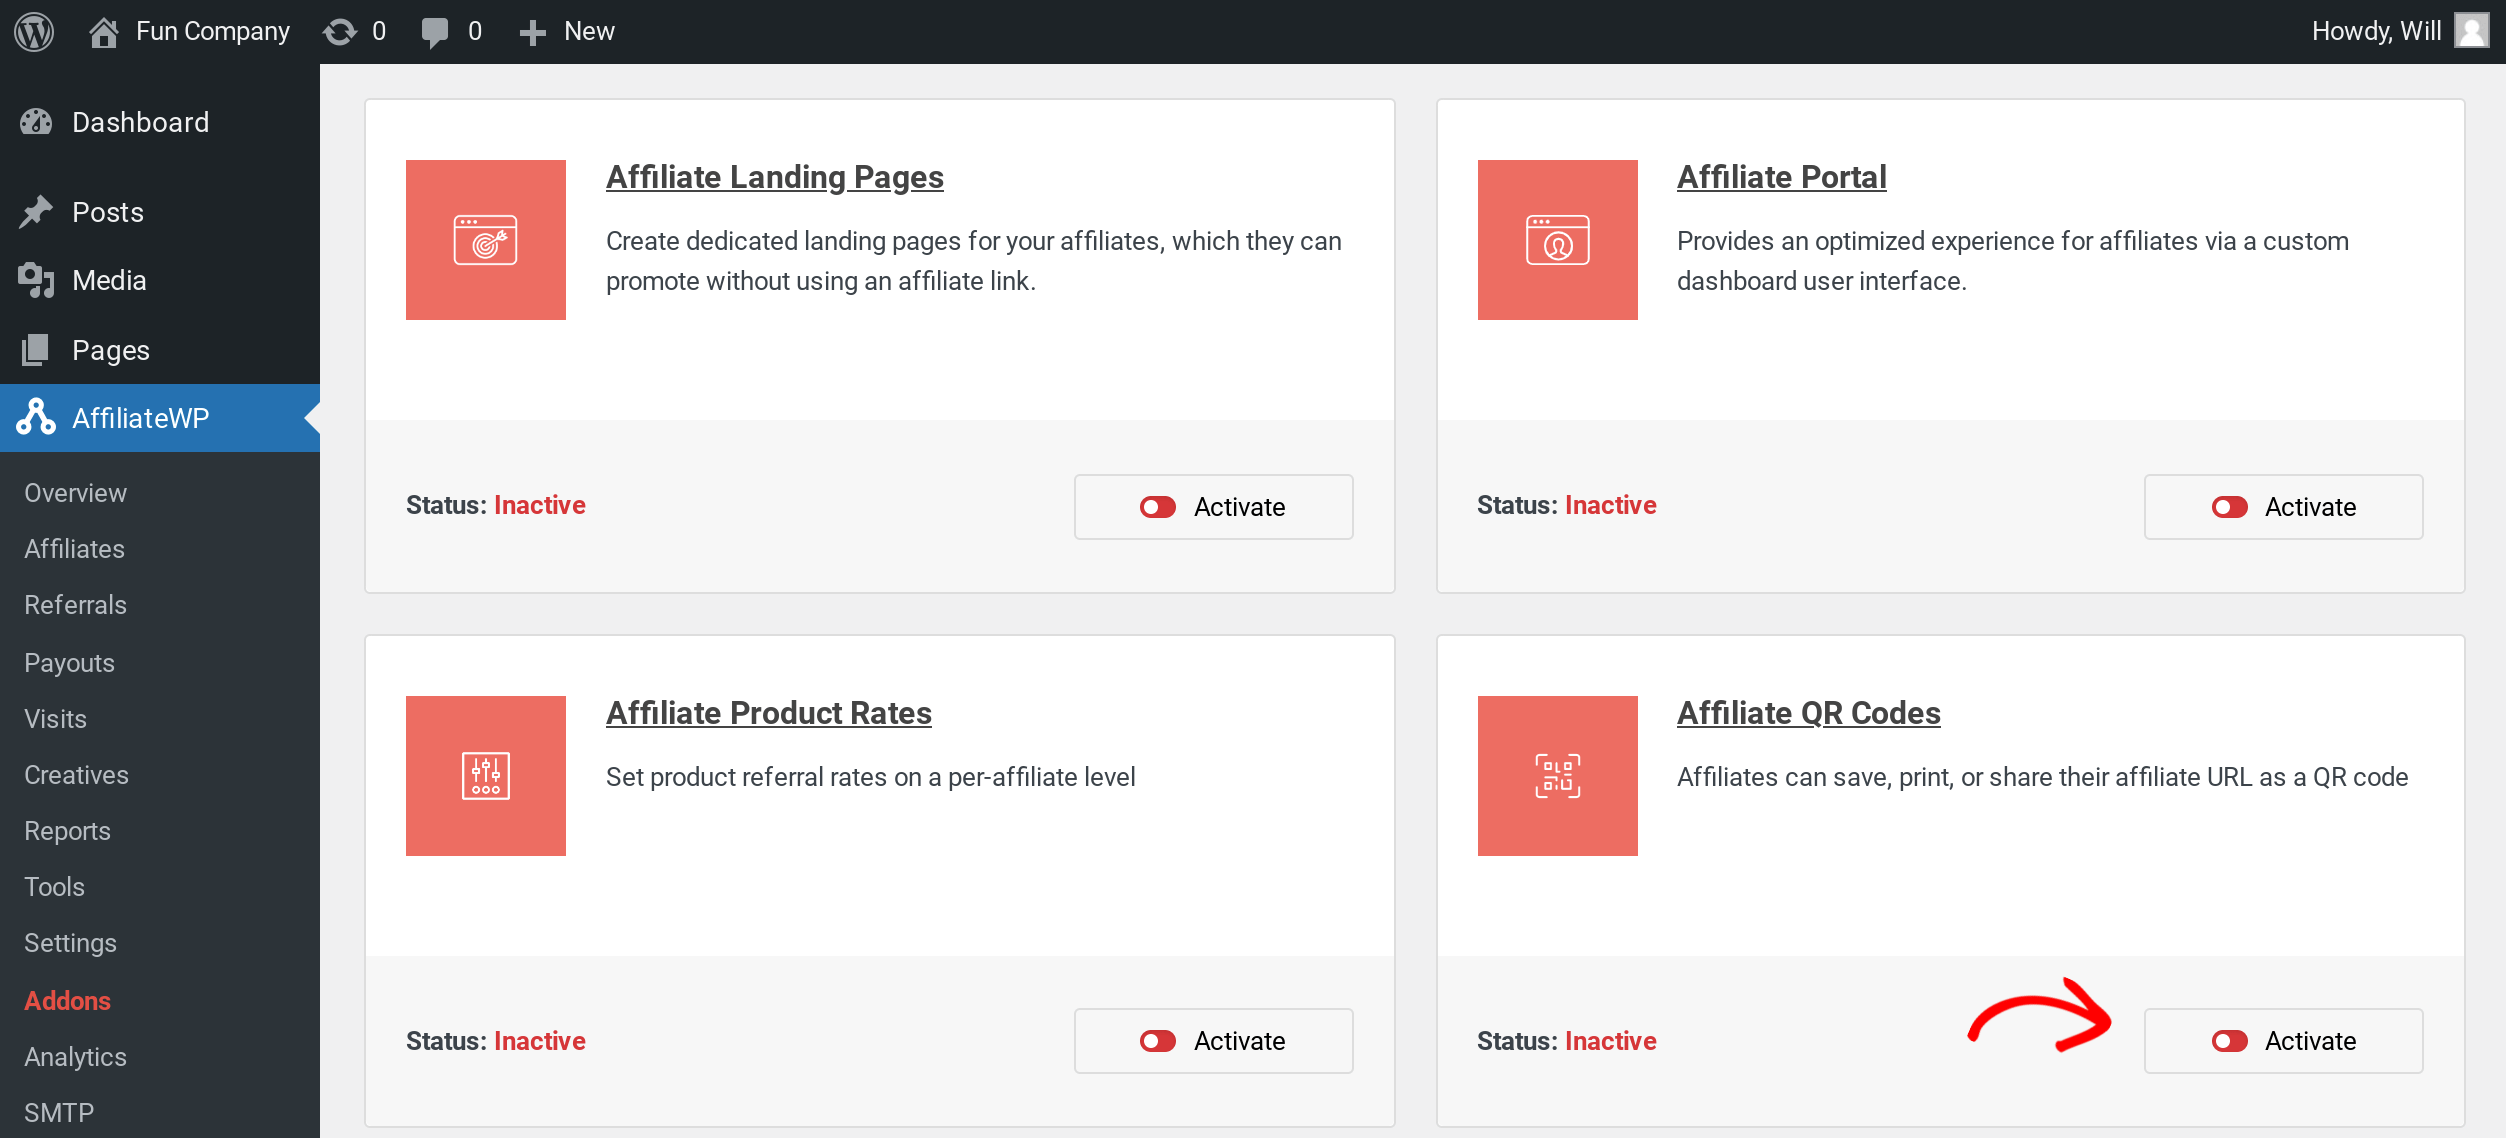The height and width of the screenshot is (1138, 2506).
Task: Click the Affiliate Product Rates sliders icon
Action: tap(485, 775)
